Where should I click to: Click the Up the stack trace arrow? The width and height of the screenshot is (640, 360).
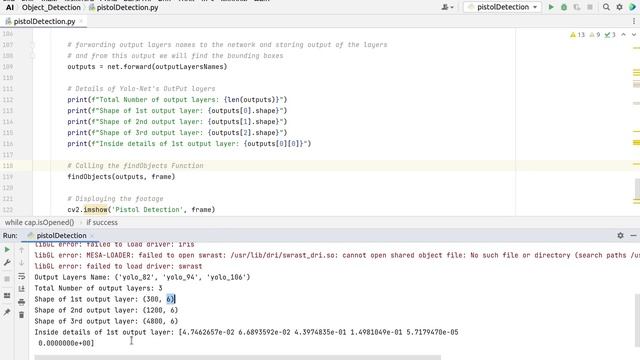click(22, 250)
